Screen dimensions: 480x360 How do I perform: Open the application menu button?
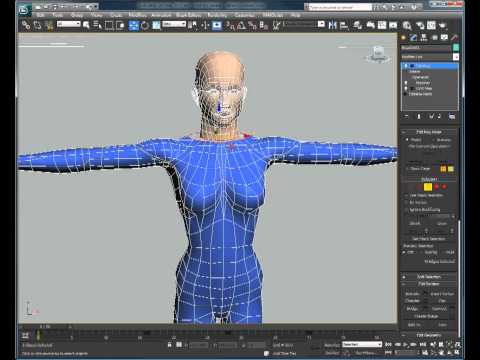coord(25,10)
